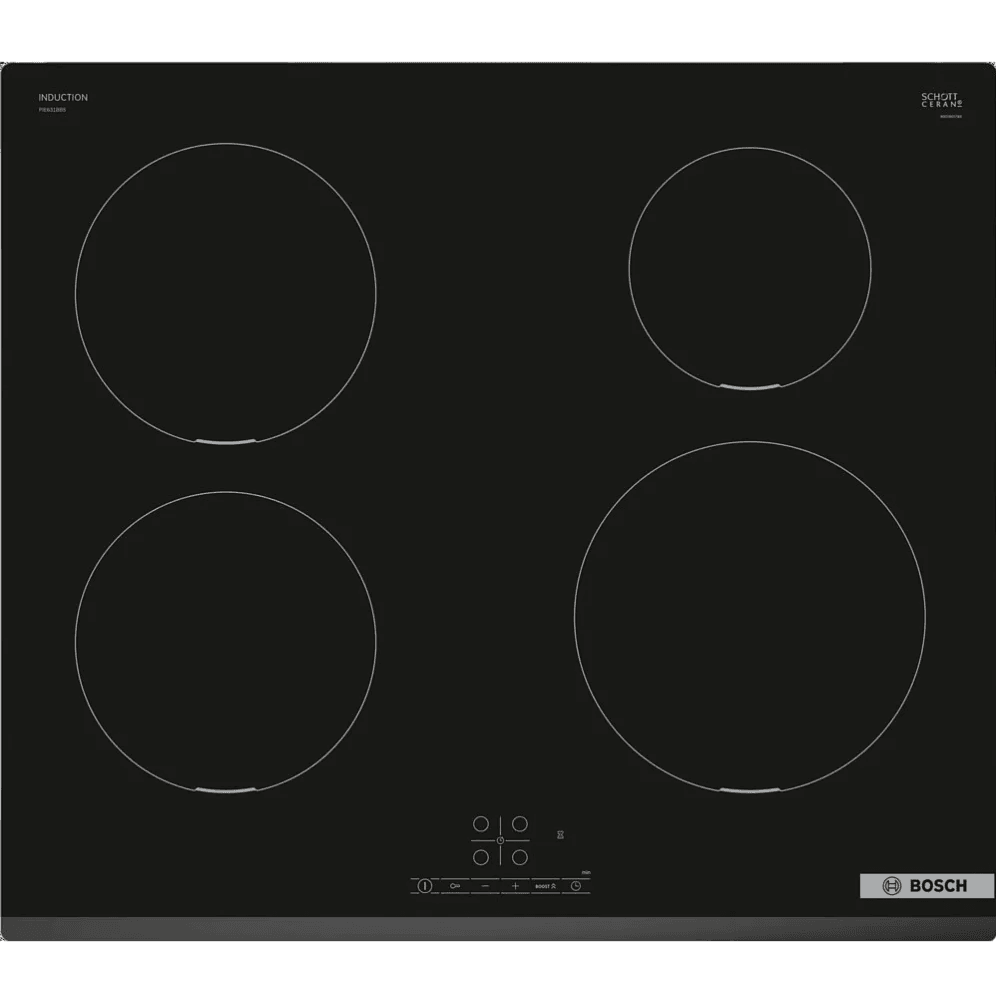Tap the minus button to lower power
This screenshot has width=996, height=996.
[485, 885]
